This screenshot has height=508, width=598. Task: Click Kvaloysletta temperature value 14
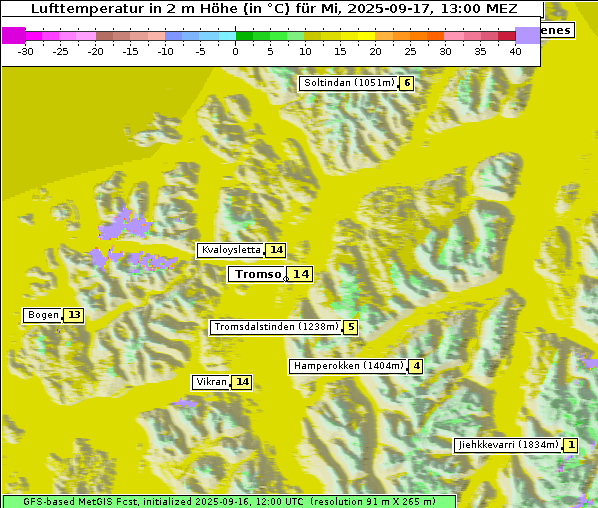[276, 250]
